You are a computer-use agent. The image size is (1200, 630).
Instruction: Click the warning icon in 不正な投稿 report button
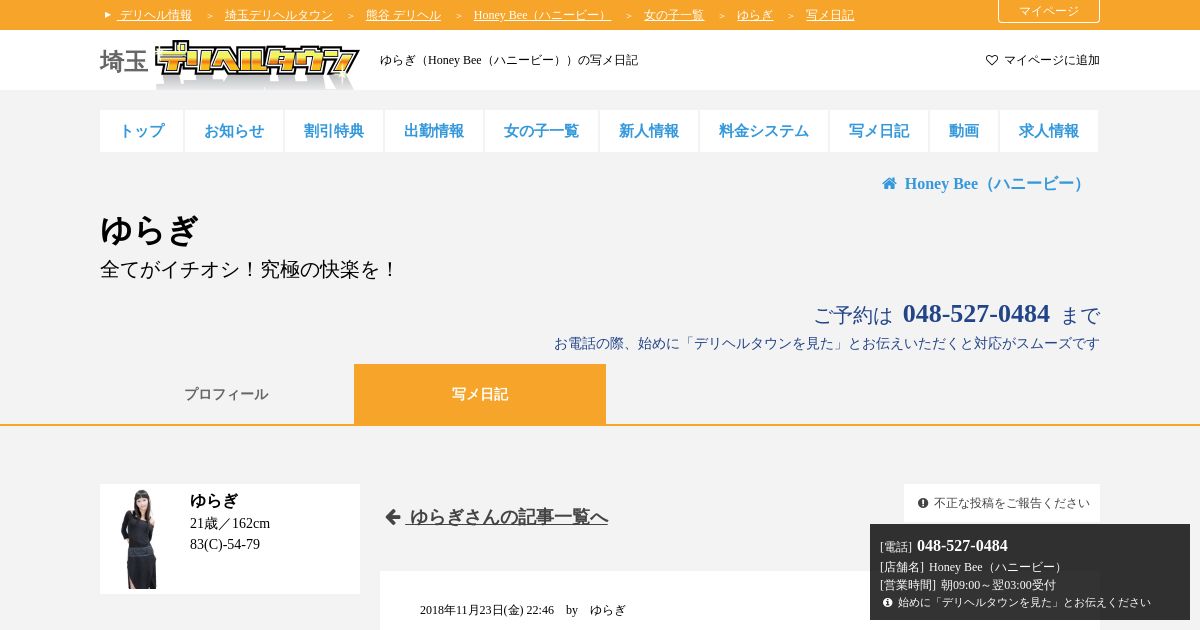[923, 503]
